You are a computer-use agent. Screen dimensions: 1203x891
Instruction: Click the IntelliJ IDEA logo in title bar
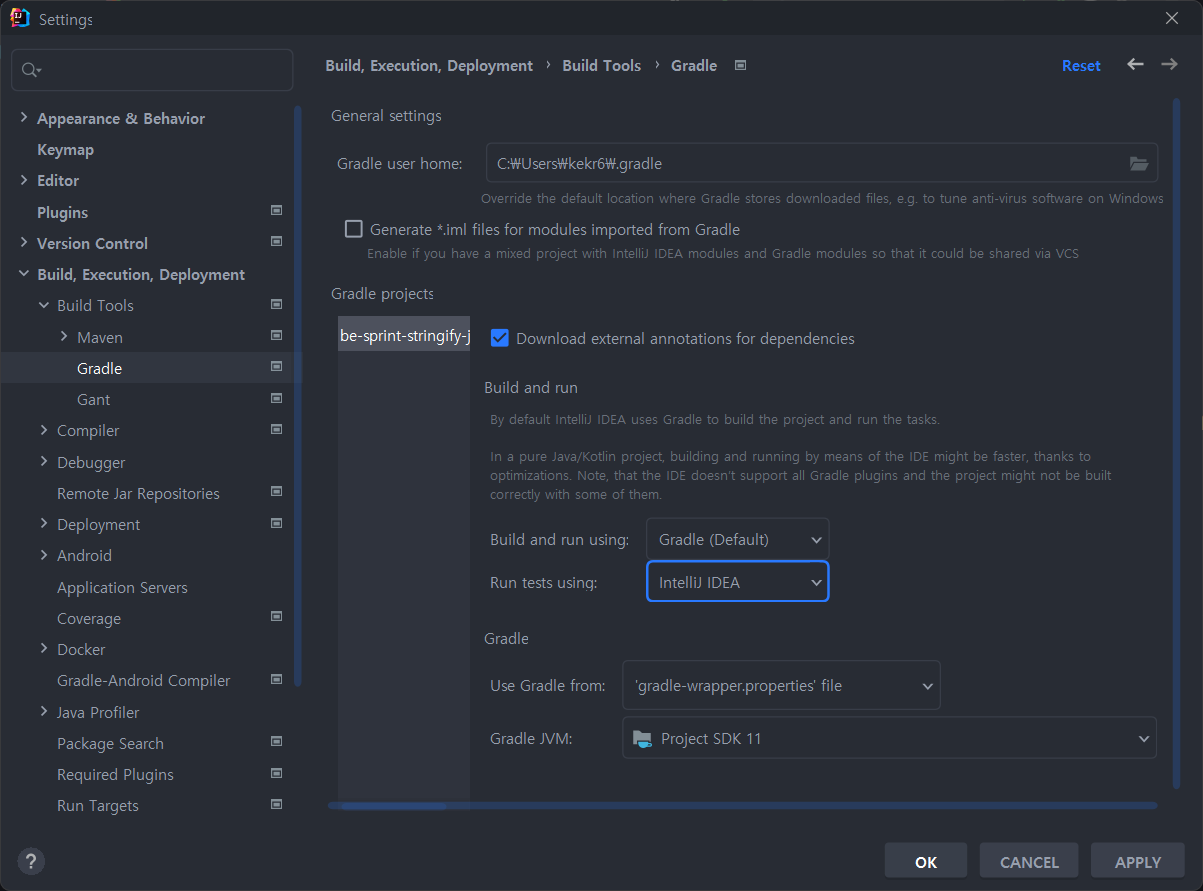20,18
